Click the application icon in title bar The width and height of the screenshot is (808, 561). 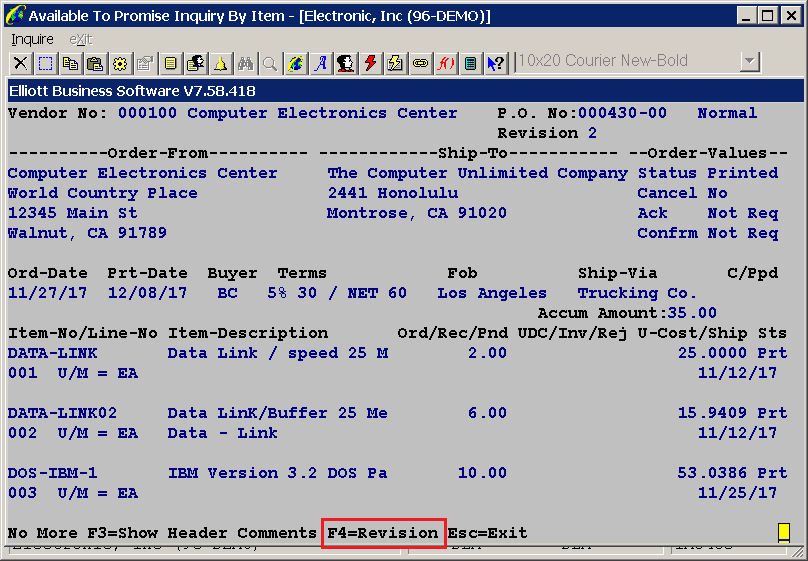15,15
